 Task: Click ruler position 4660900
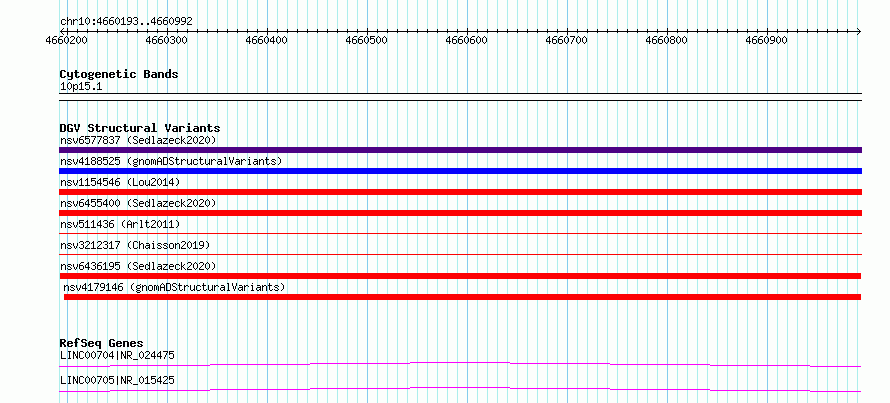[767, 40]
